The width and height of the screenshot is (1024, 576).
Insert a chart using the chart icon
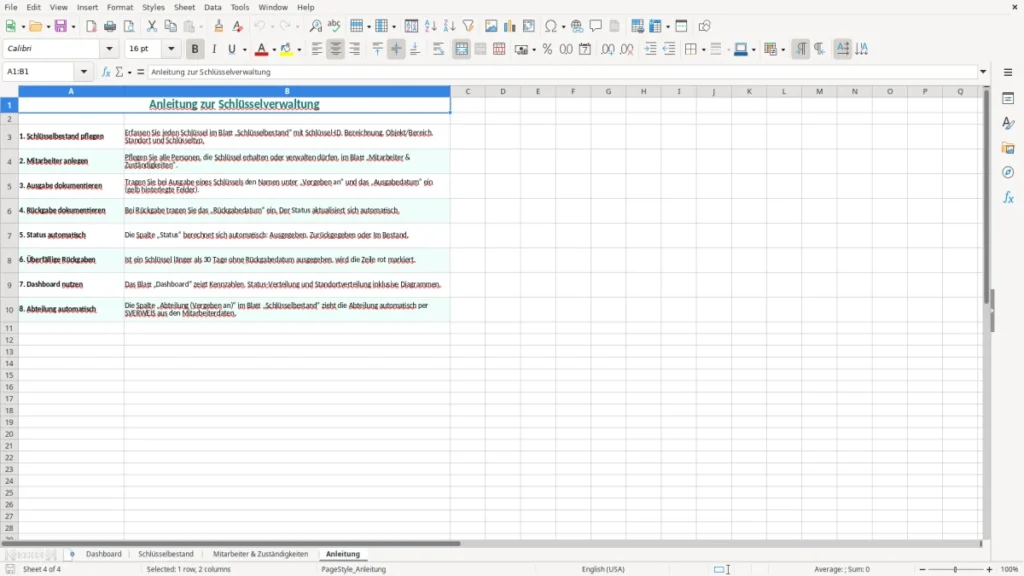pos(509,26)
